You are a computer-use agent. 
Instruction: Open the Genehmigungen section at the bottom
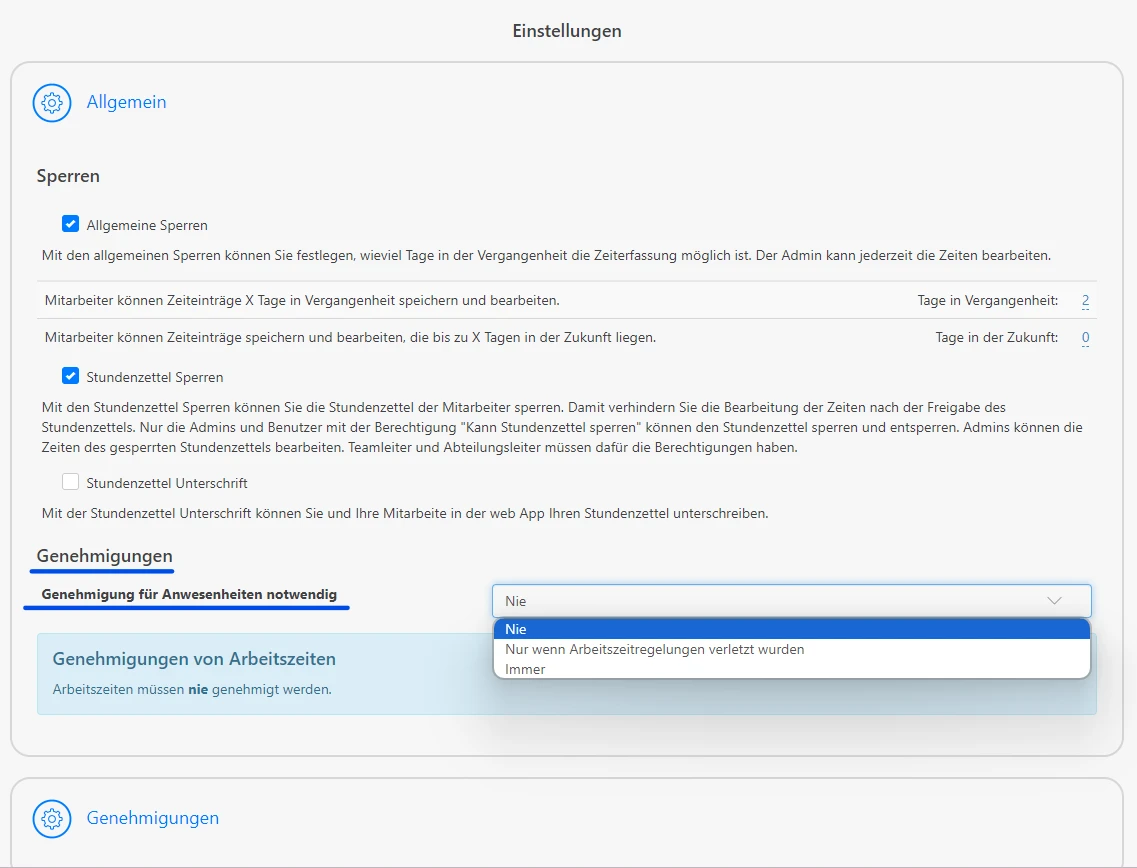[x=152, y=818]
